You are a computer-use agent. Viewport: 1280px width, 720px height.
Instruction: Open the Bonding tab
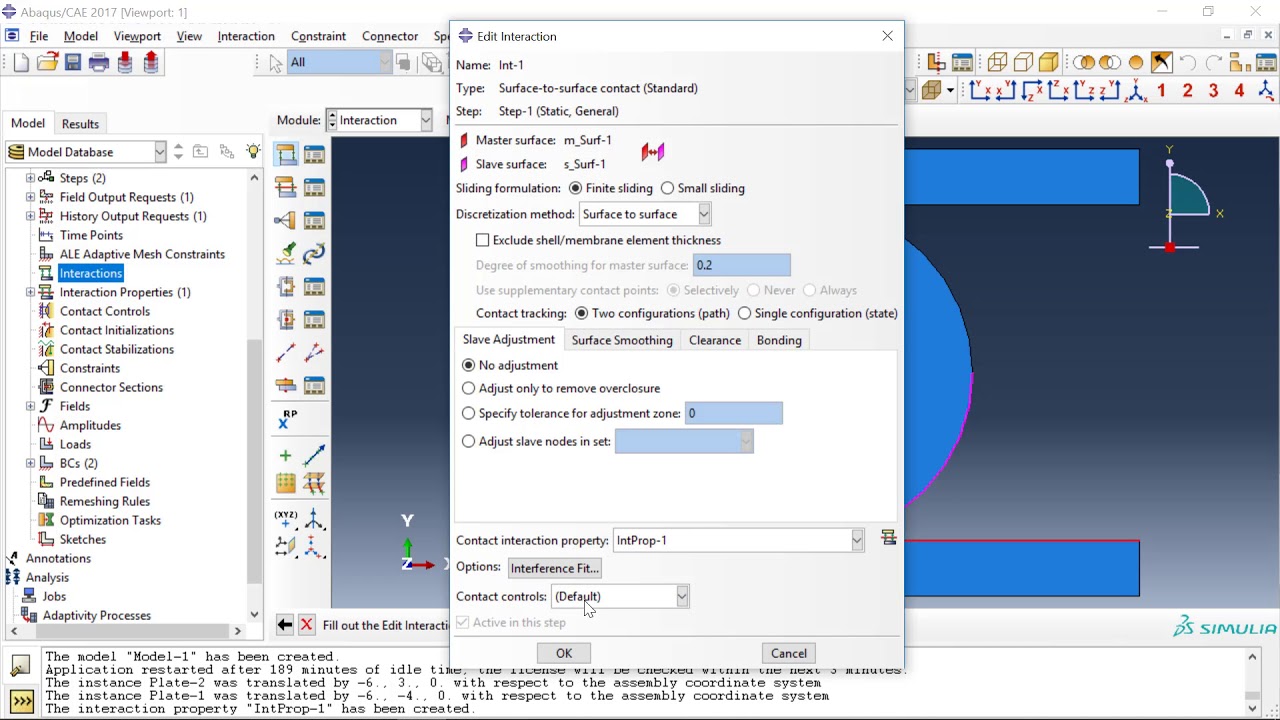(x=779, y=340)
